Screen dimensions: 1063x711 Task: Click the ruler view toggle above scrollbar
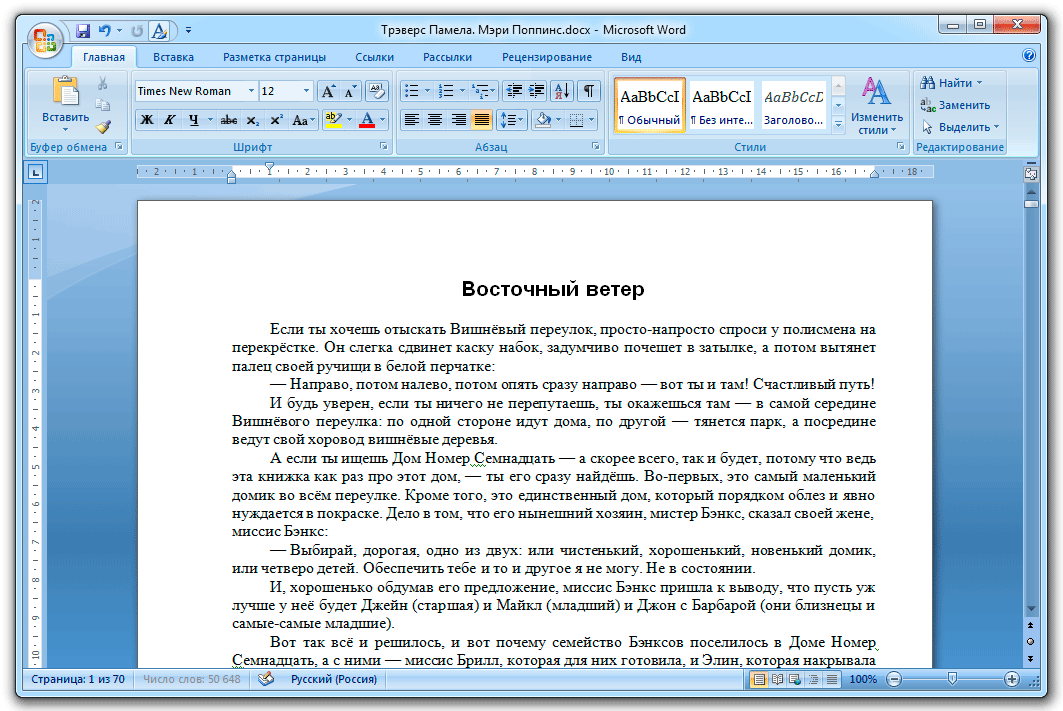point(1031,174)
